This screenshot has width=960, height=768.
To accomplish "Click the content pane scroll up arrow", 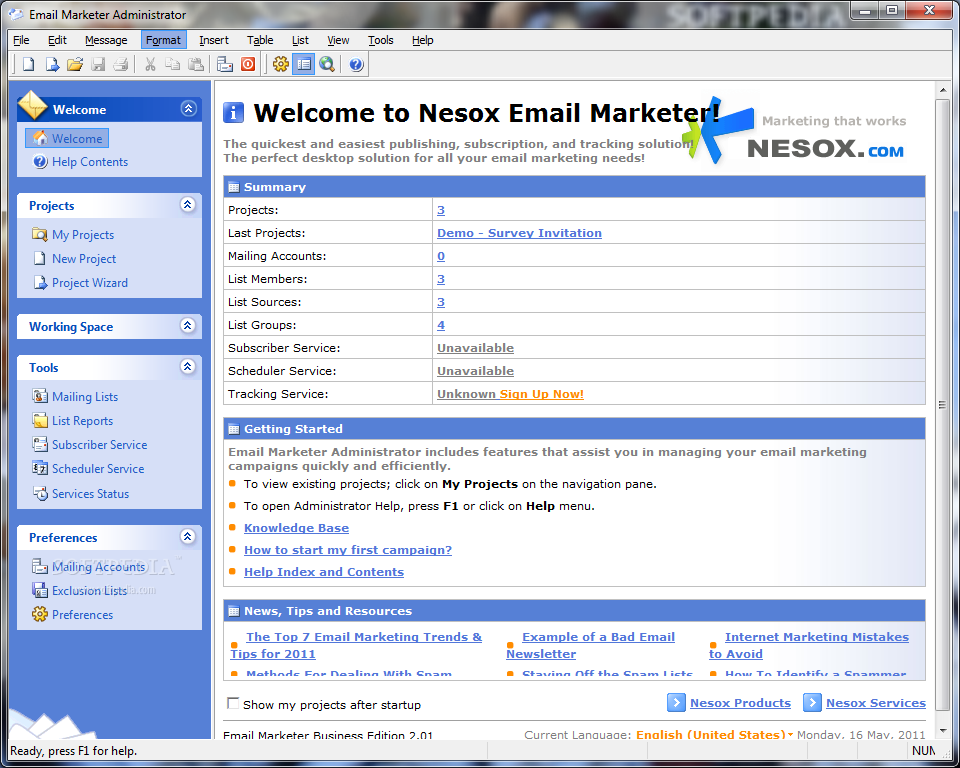I will point(942,90).
